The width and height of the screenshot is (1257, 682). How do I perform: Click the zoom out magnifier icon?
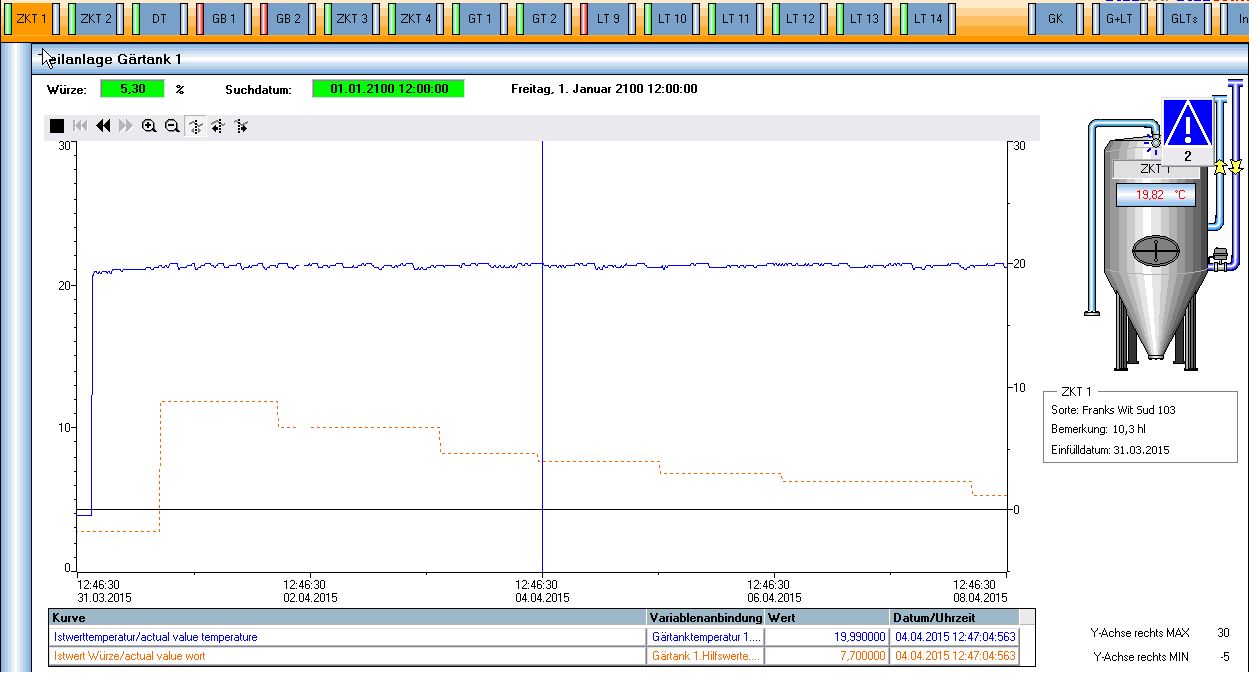172,126
